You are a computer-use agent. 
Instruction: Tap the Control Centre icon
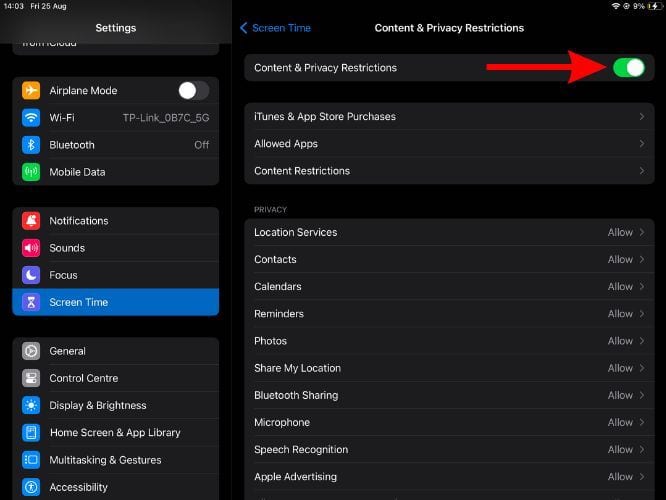pos(31,378)
